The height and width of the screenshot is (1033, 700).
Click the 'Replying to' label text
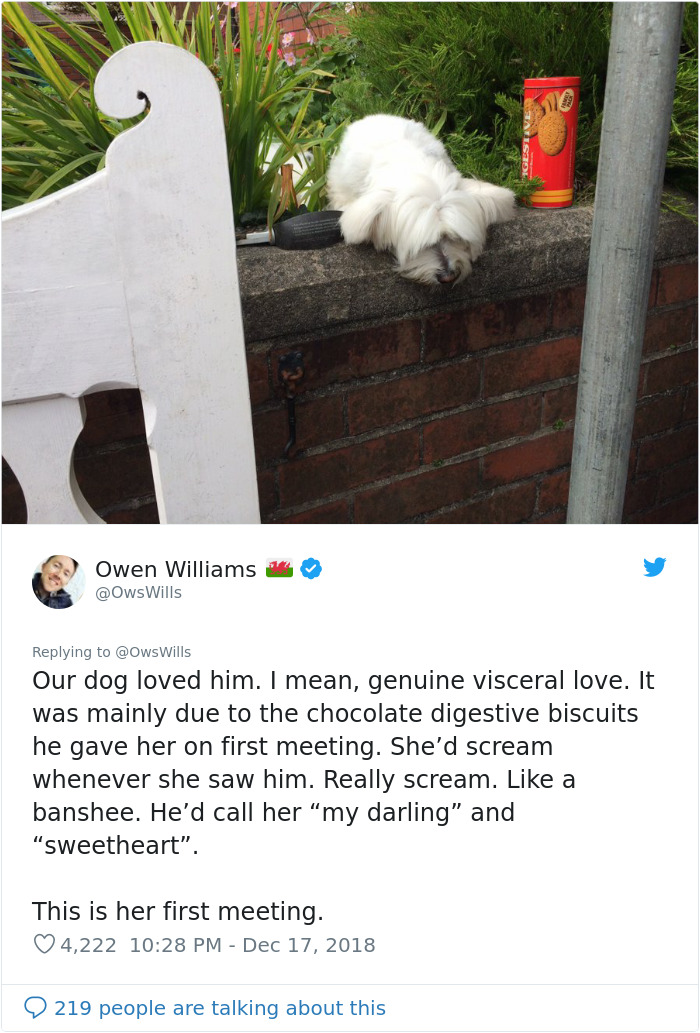[x=71, y=652]
